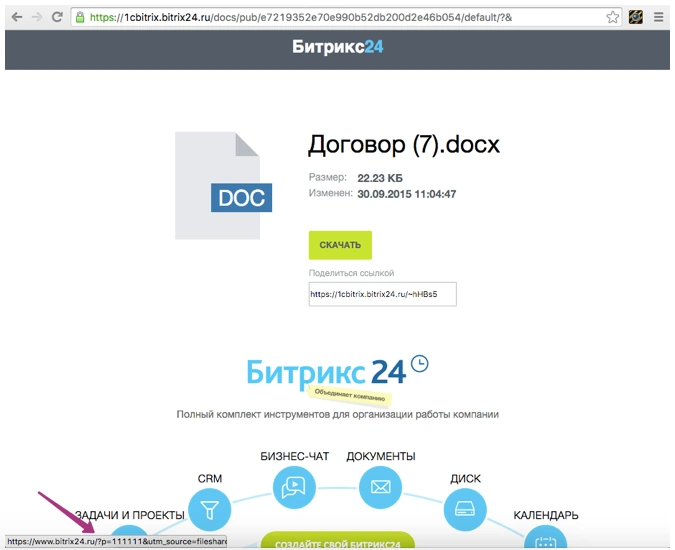Click the ДИСК label
This screenshot has height=550, width=675.
point(465,479)
